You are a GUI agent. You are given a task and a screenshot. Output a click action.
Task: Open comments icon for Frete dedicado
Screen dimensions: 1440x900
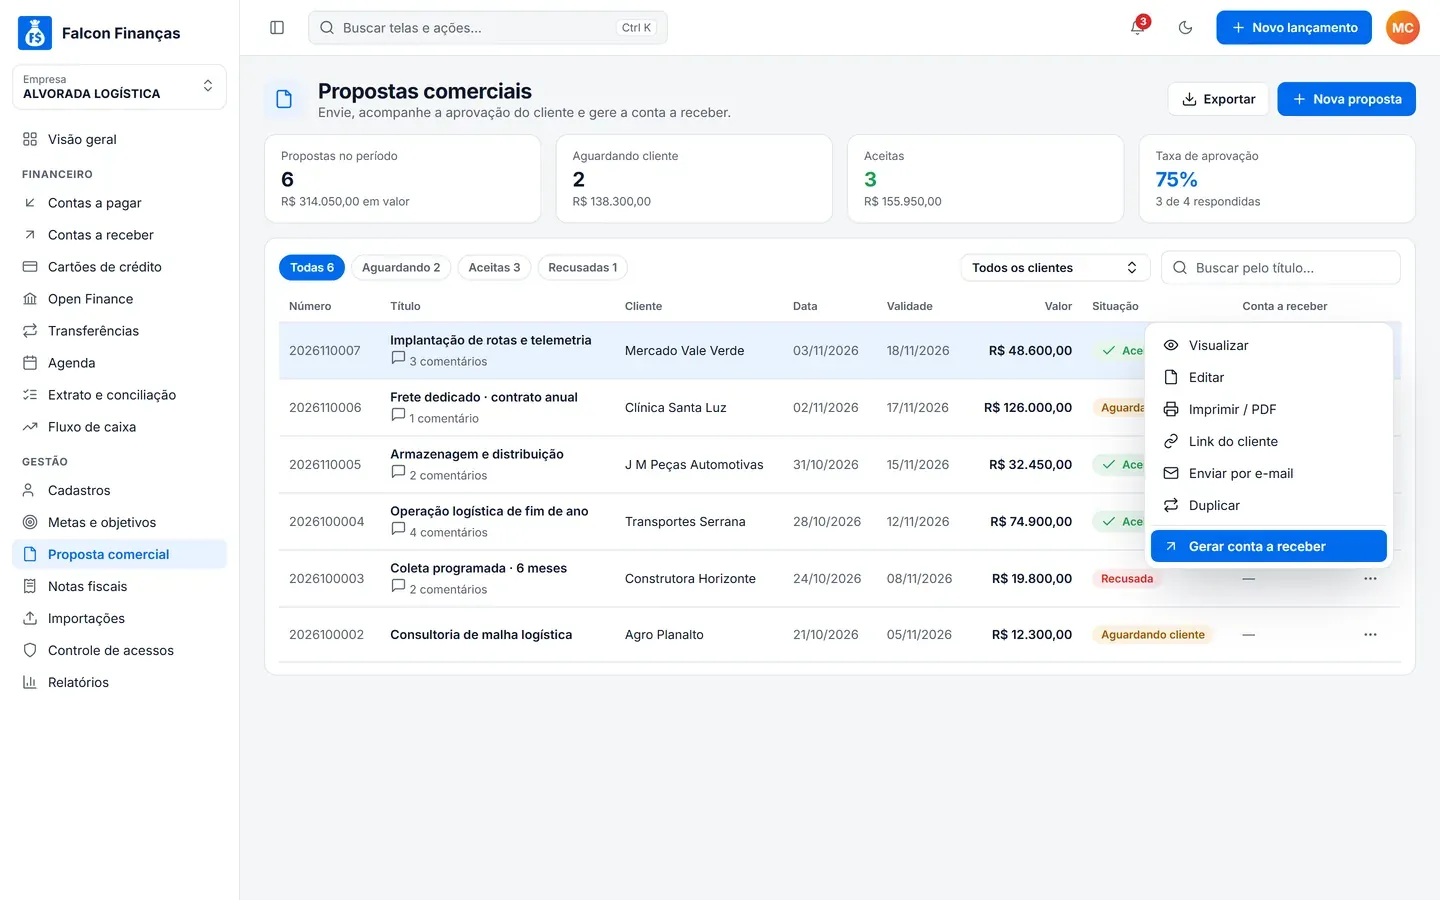pyautogui.click(x=398, y=415)
